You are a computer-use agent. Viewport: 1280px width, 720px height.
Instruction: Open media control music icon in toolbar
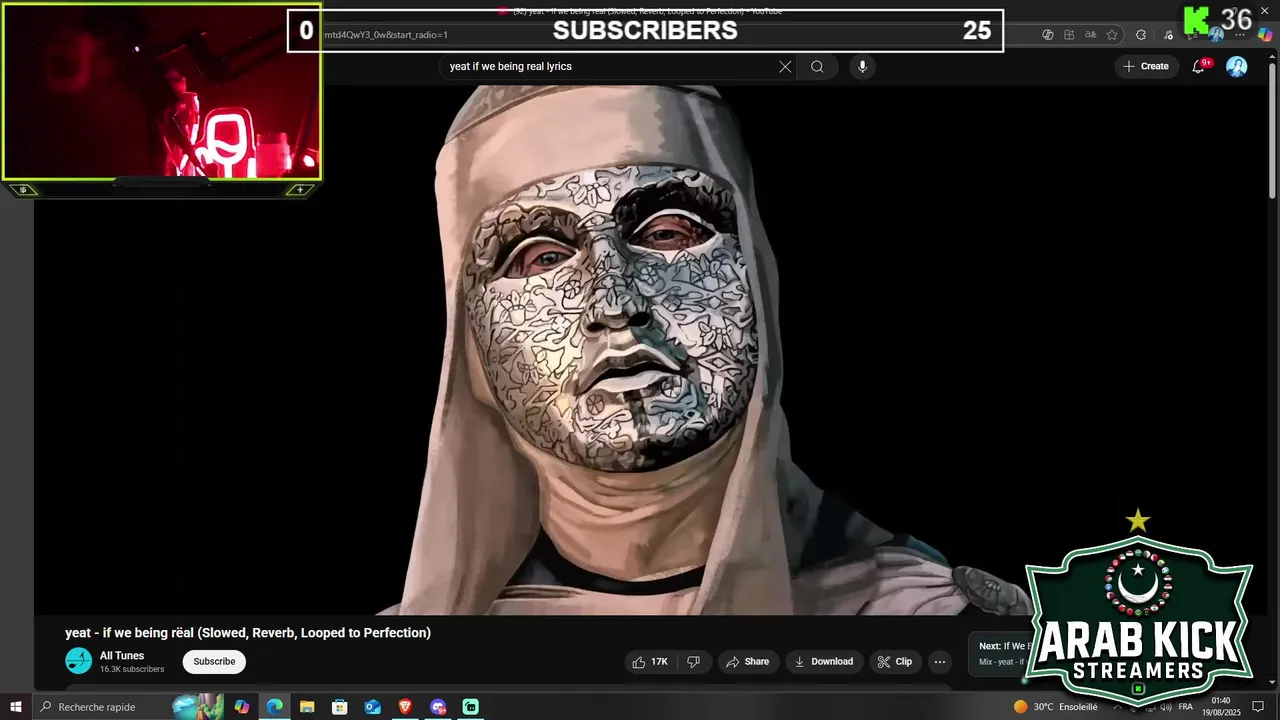coord(1168,34)
